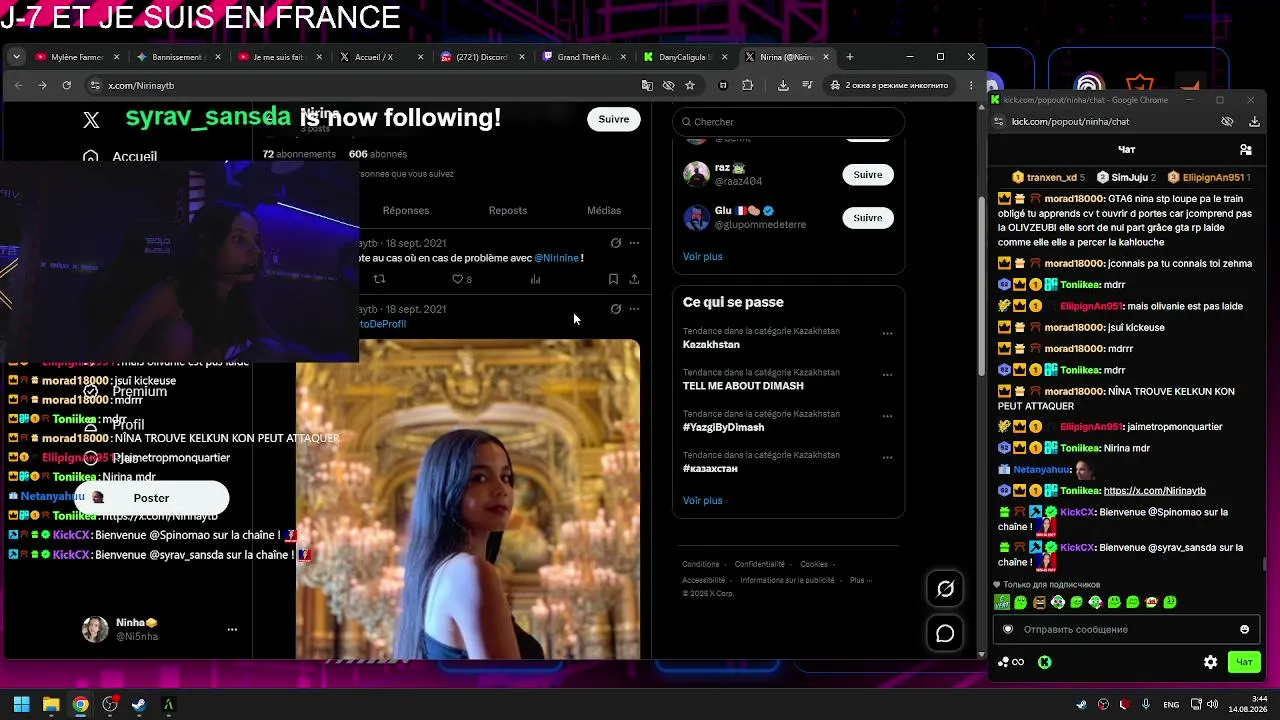Open the Réponses profile tab
Image resolution: width=1280 pixels, height=720 pixels.
click(x=406, y=210)
